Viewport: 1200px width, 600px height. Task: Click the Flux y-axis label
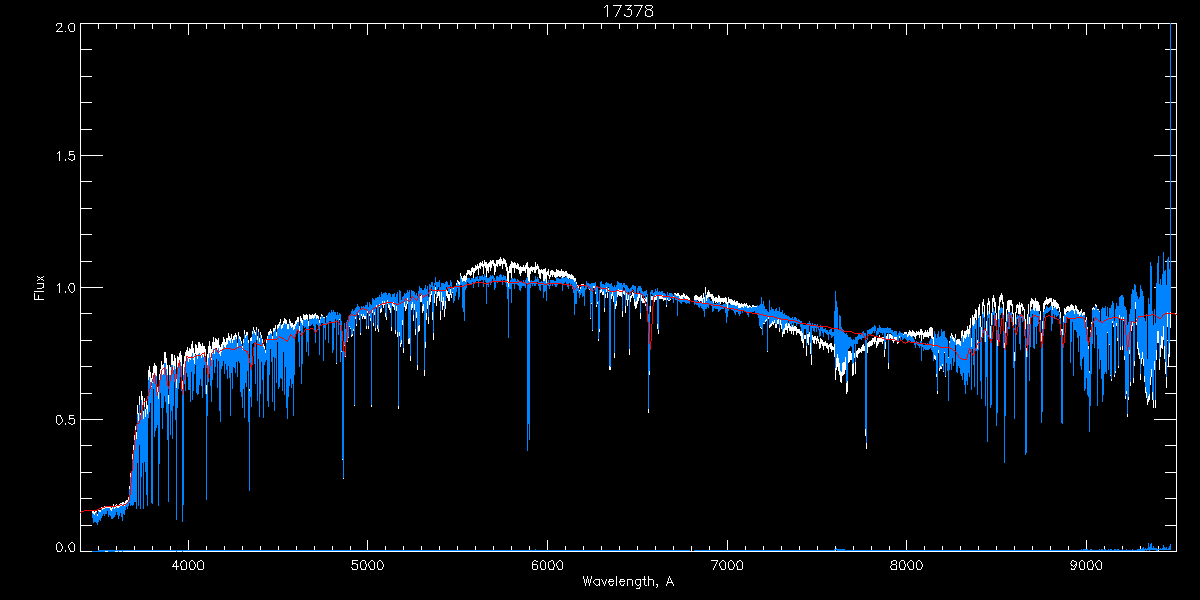(40, 289)
